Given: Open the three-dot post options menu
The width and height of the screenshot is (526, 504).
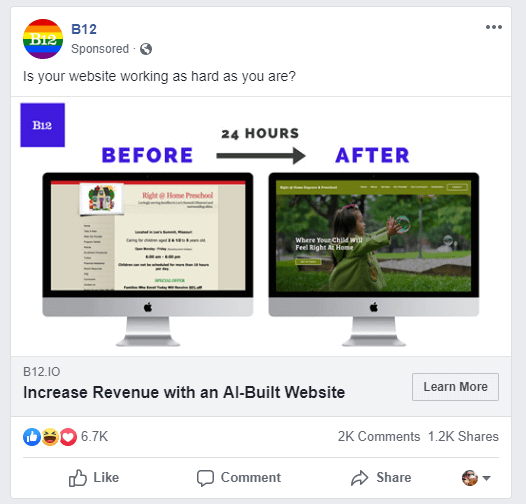Looking at the screenshot, I should [493, 27].
